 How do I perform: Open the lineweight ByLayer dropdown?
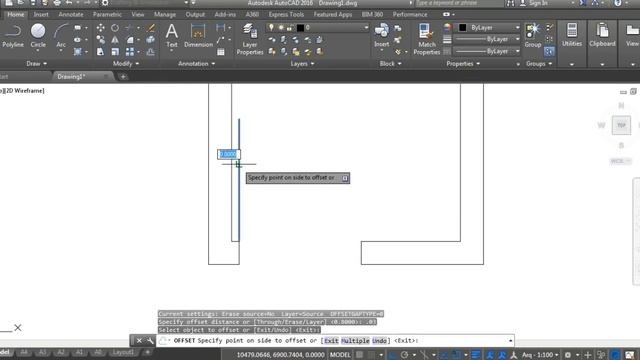click(488, 40)
